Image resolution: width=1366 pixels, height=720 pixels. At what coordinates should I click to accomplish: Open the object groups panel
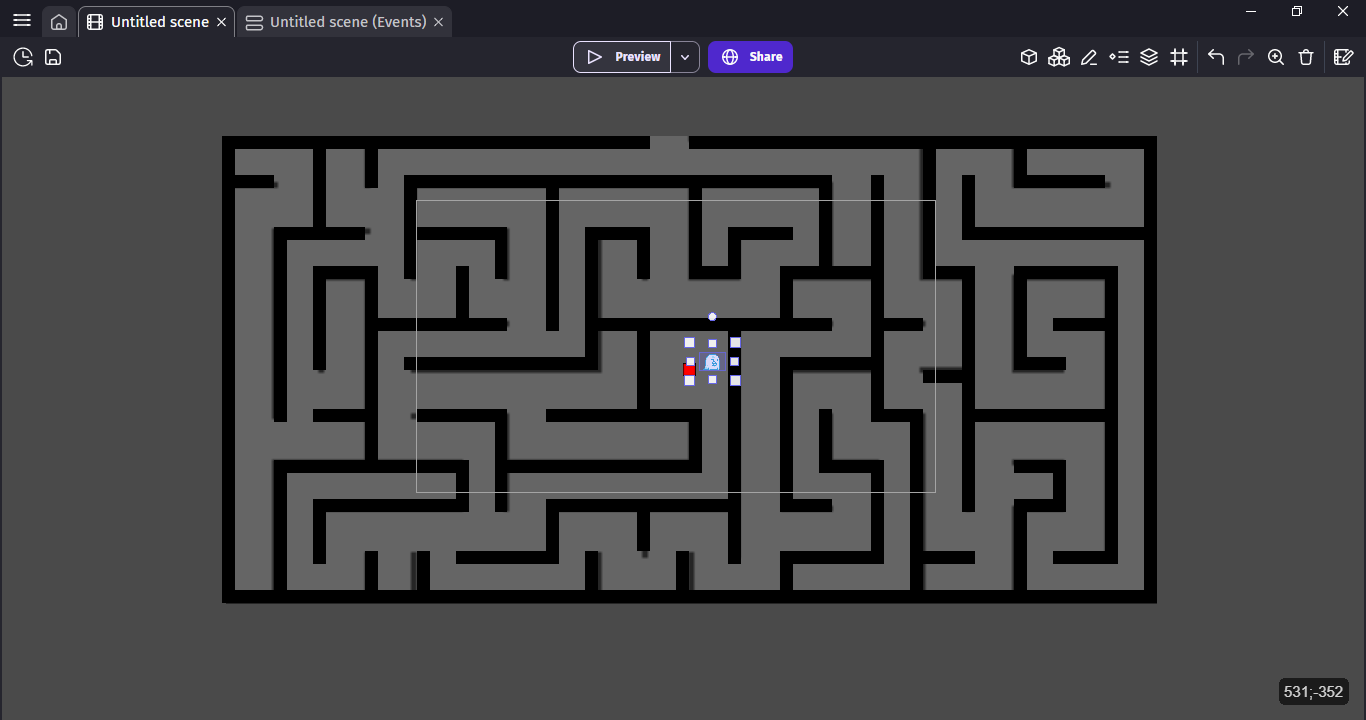click(x=1059, y=57)
